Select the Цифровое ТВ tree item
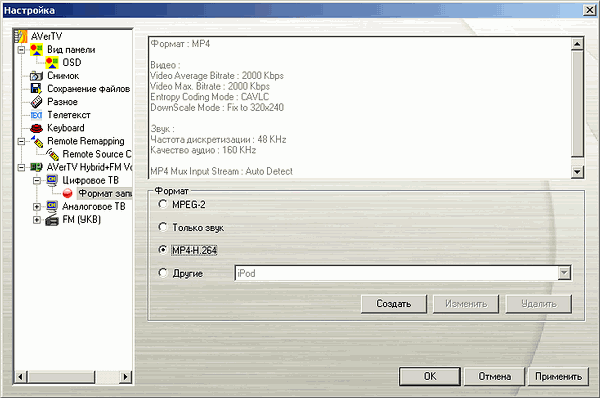 click(91, 180)
